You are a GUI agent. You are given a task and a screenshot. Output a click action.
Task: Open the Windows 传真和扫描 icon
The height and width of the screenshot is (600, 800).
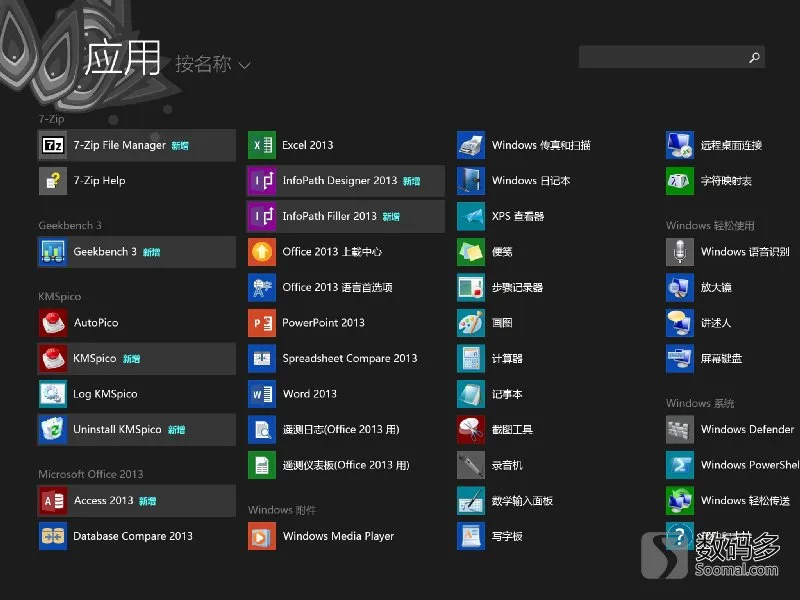pos(471,145)
